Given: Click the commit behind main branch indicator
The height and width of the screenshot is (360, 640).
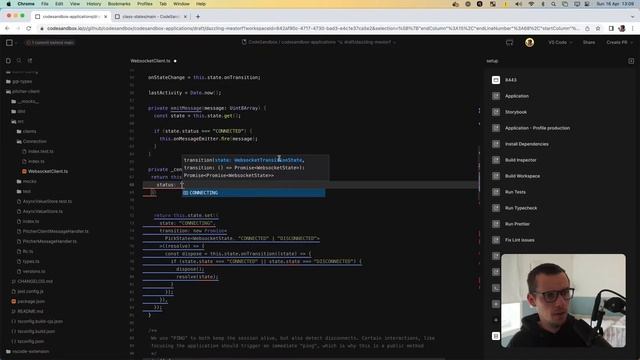Looking at the screenshot, I should pyautogui.click(x=50, y=42).
